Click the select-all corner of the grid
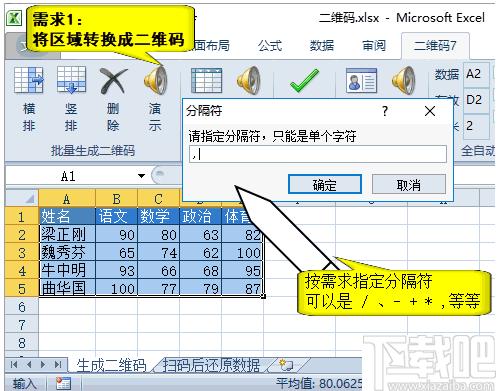Screen dimensions: 498x391 pyautogui.click(x=22, y=199)
